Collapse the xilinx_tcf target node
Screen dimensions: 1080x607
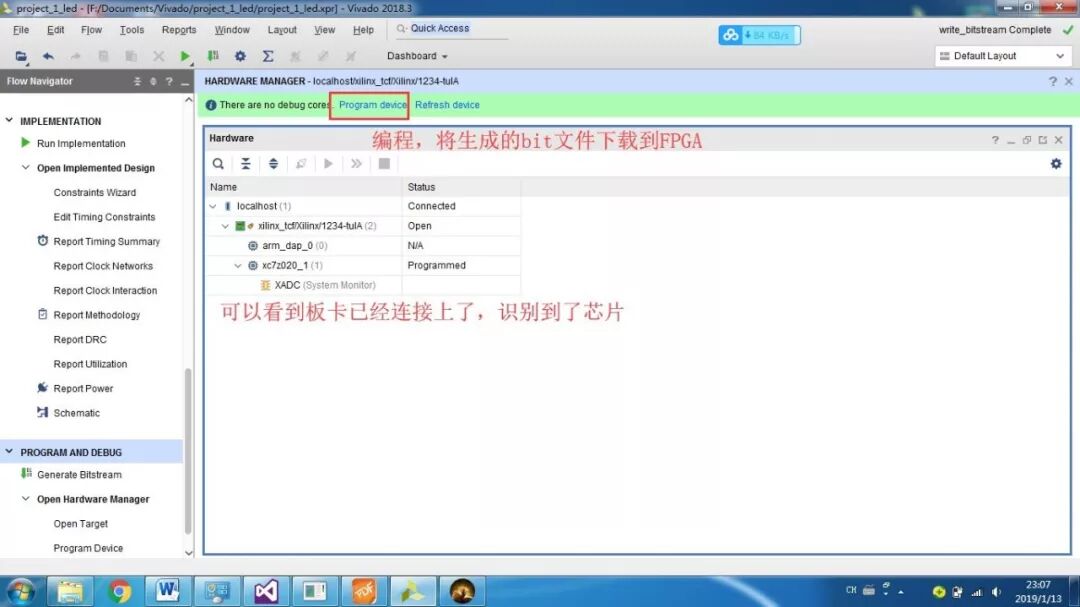pos(225,226)
